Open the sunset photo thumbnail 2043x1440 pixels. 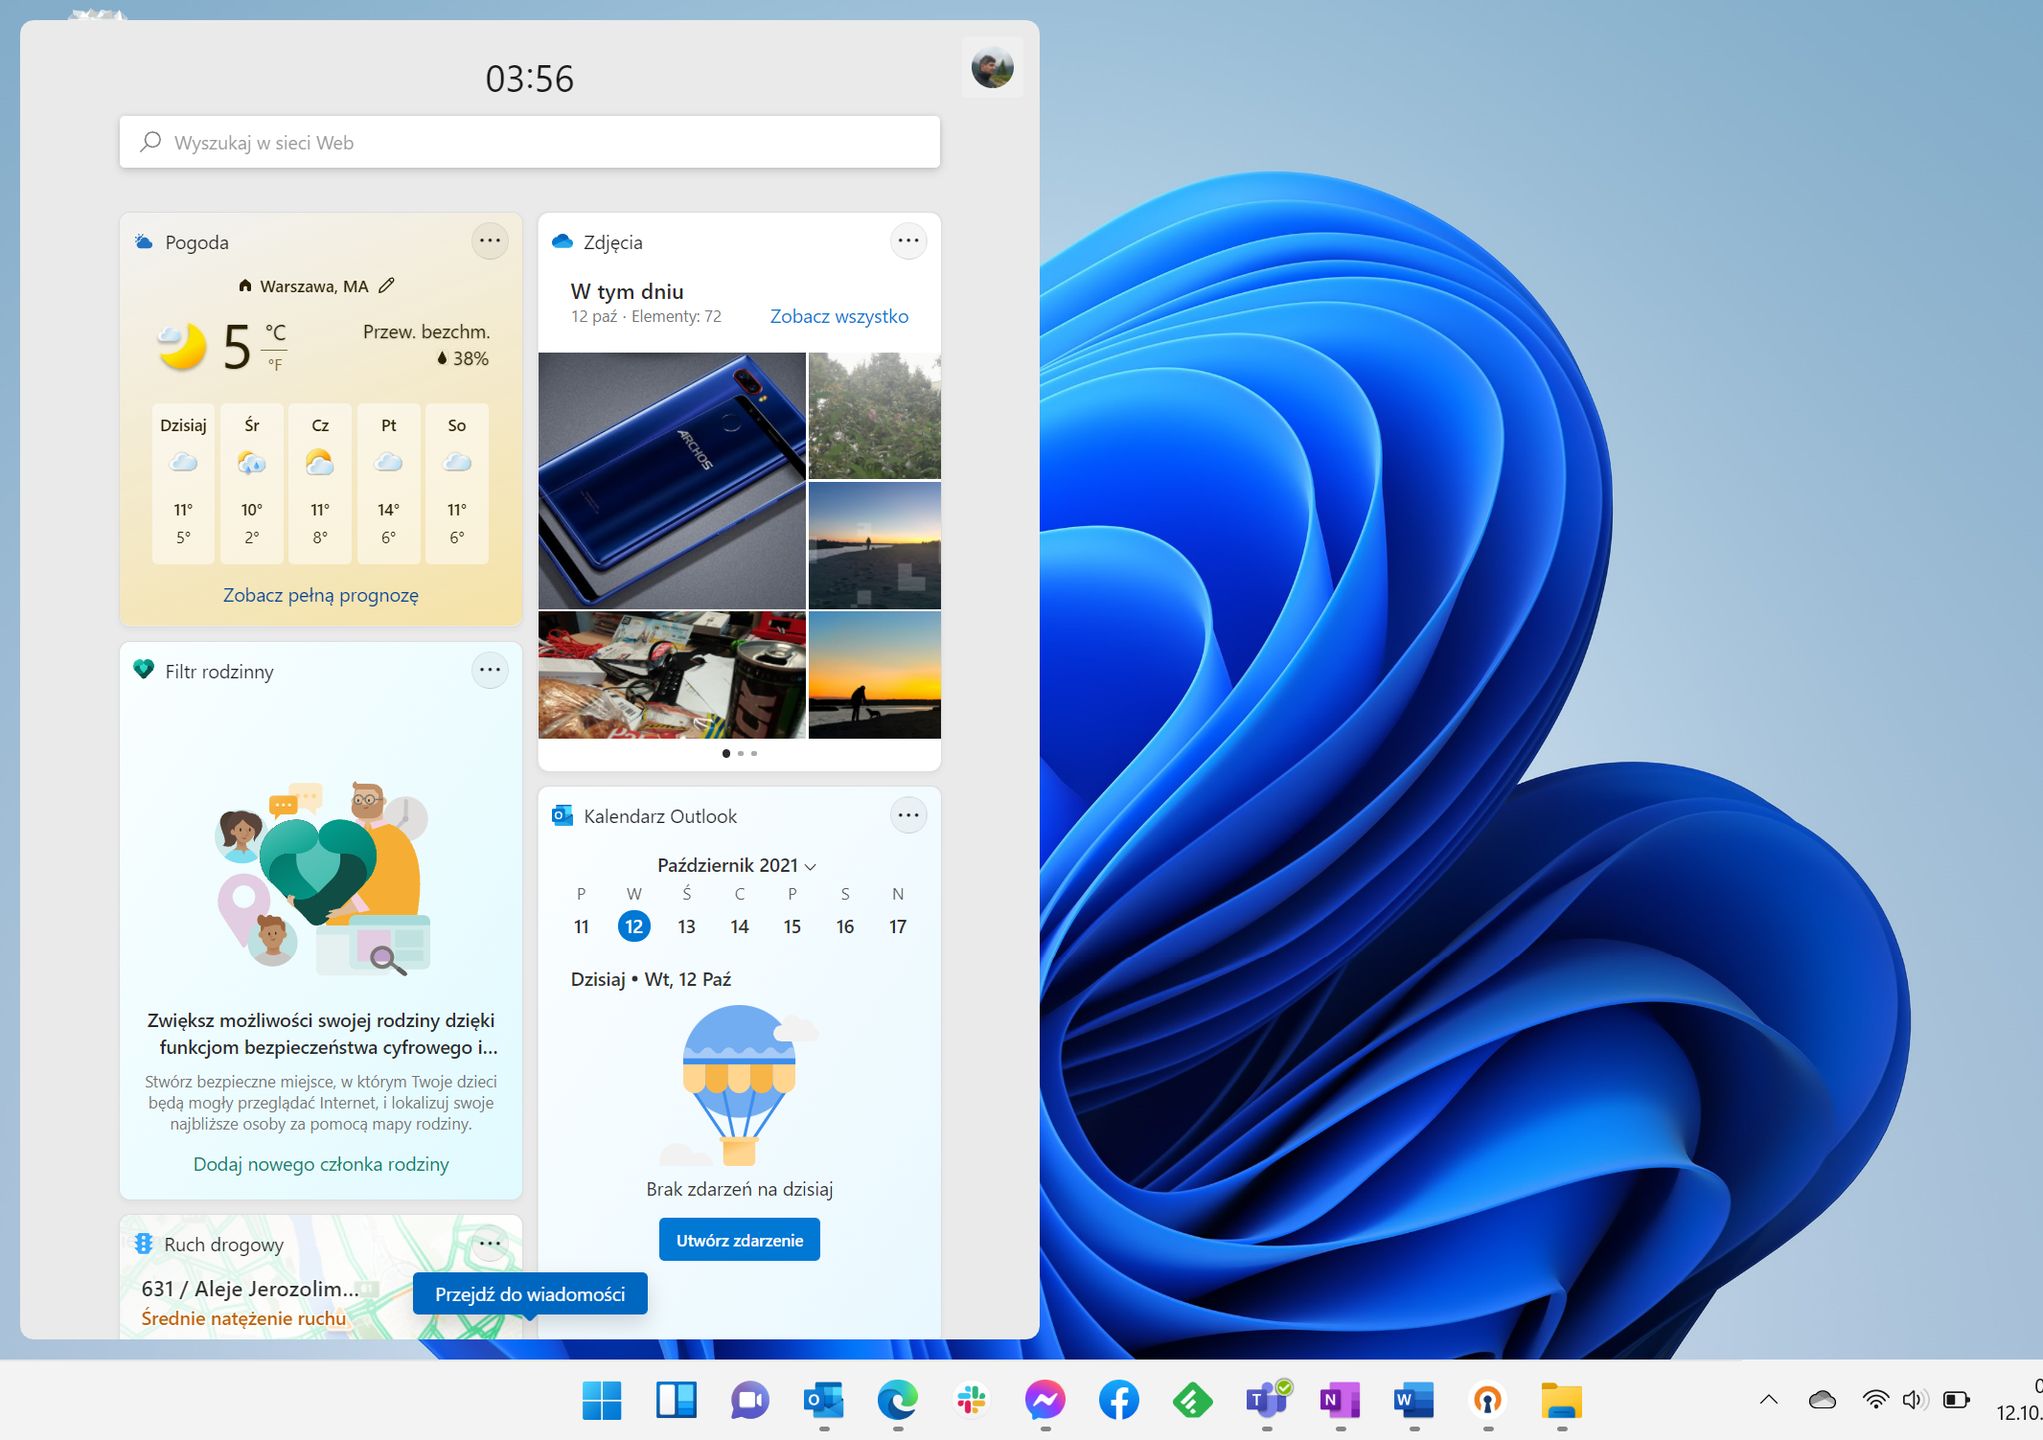click(x=873, y=676)
